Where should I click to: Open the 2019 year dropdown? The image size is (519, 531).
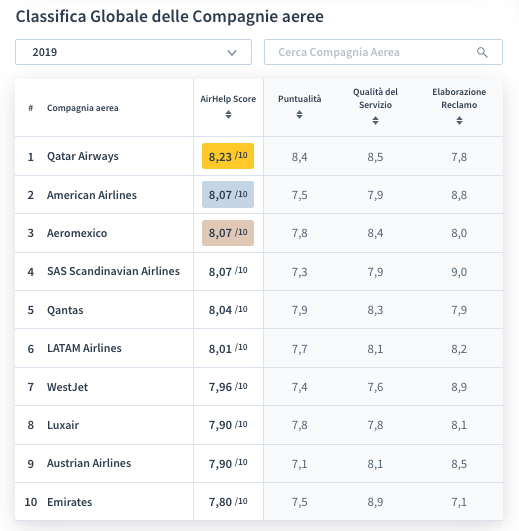133,52
